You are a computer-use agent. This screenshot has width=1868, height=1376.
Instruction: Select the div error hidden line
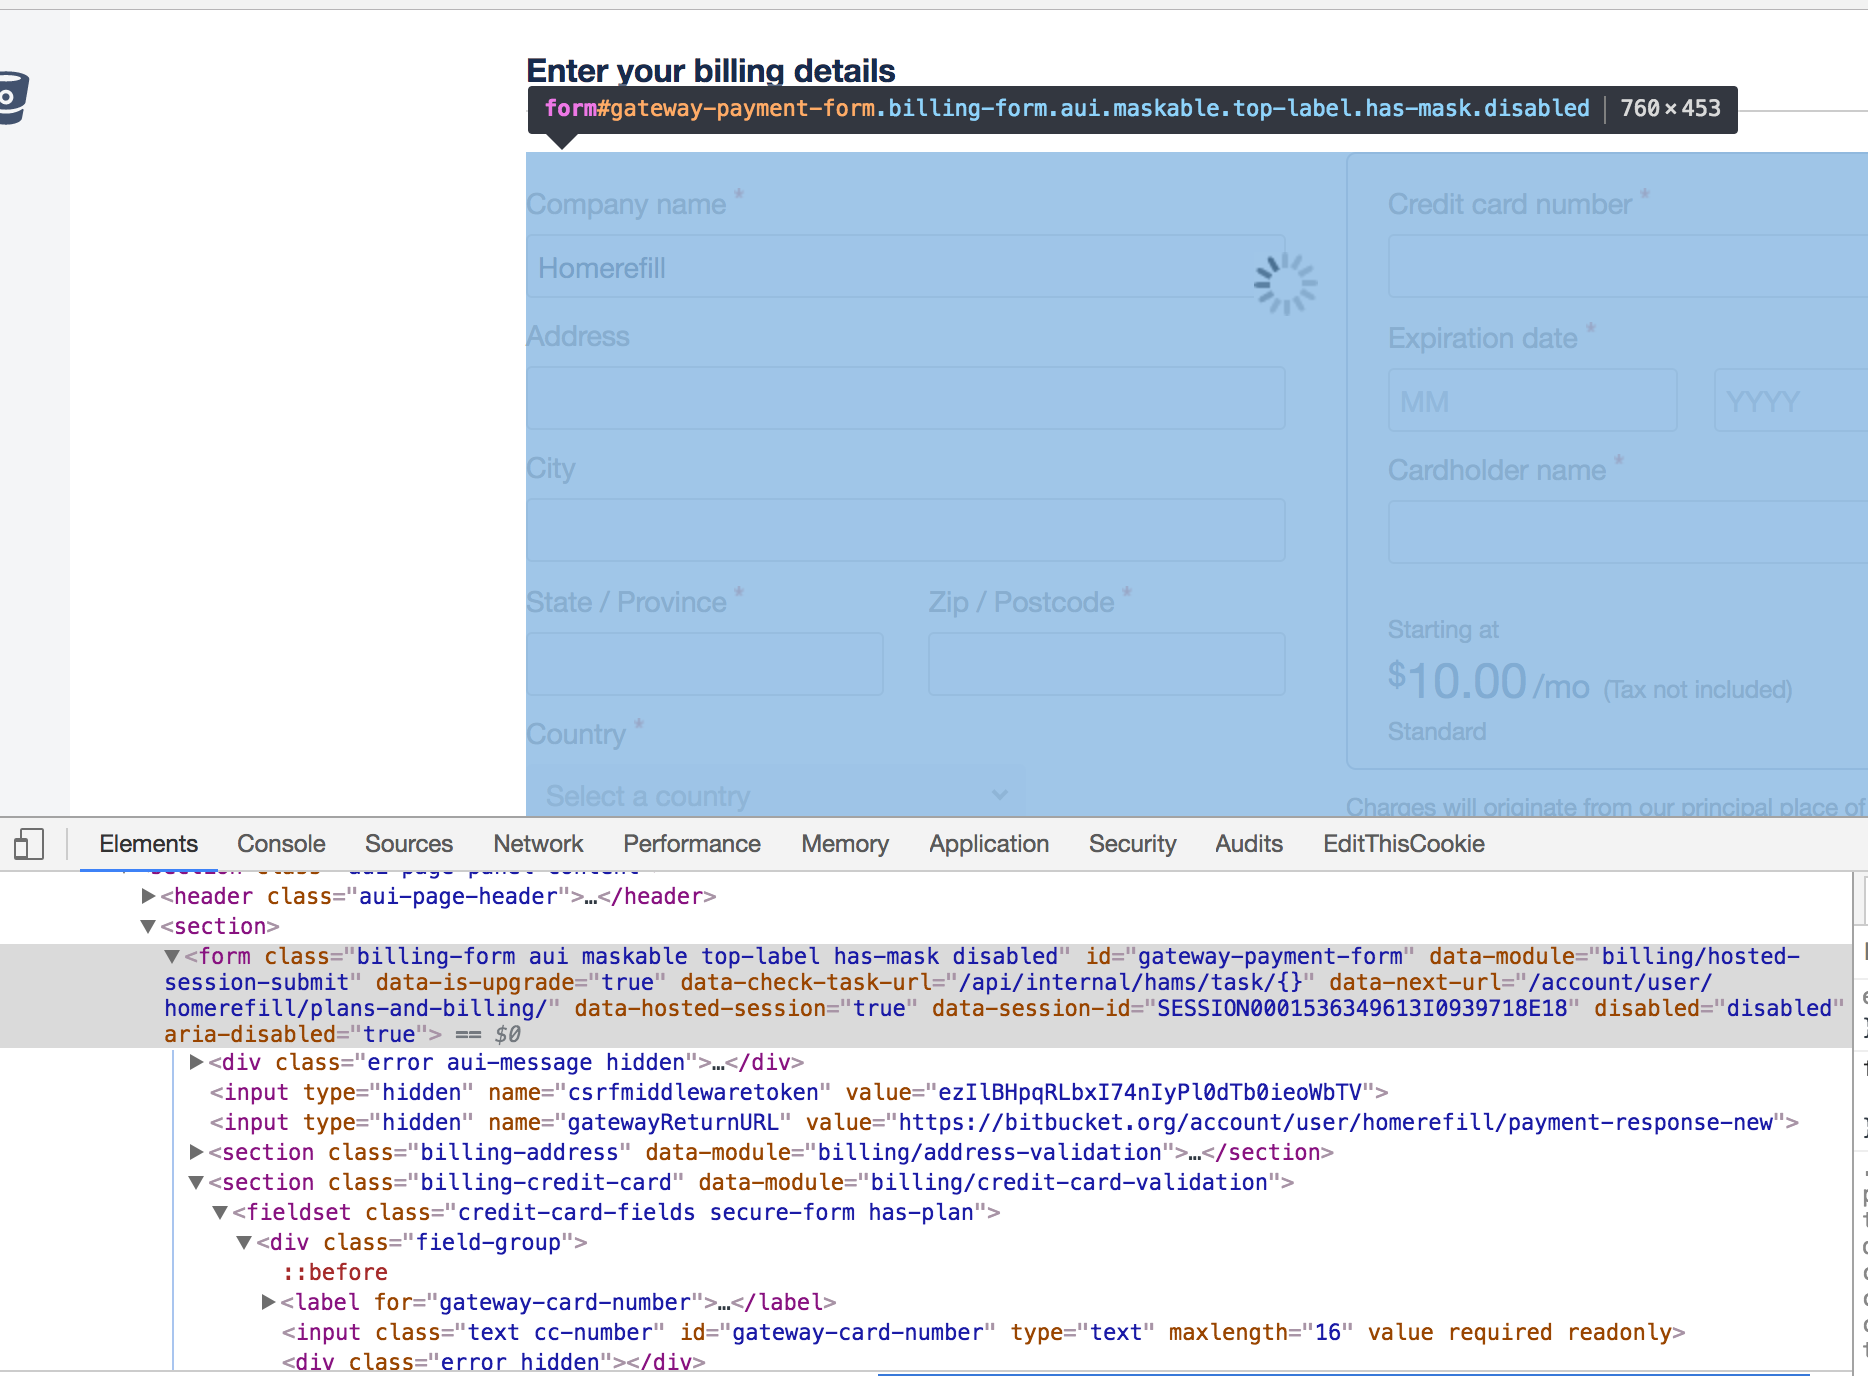(x=494, y=1362)
